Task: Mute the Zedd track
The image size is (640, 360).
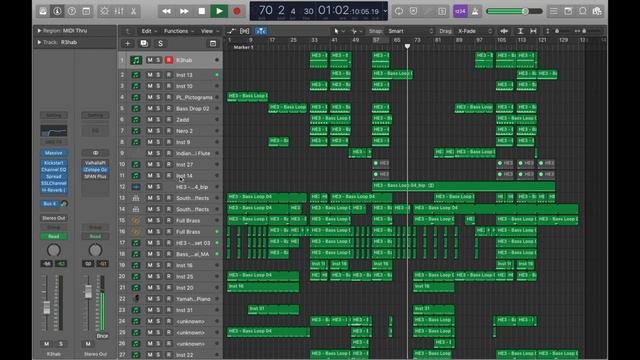Action: point(150,120)
